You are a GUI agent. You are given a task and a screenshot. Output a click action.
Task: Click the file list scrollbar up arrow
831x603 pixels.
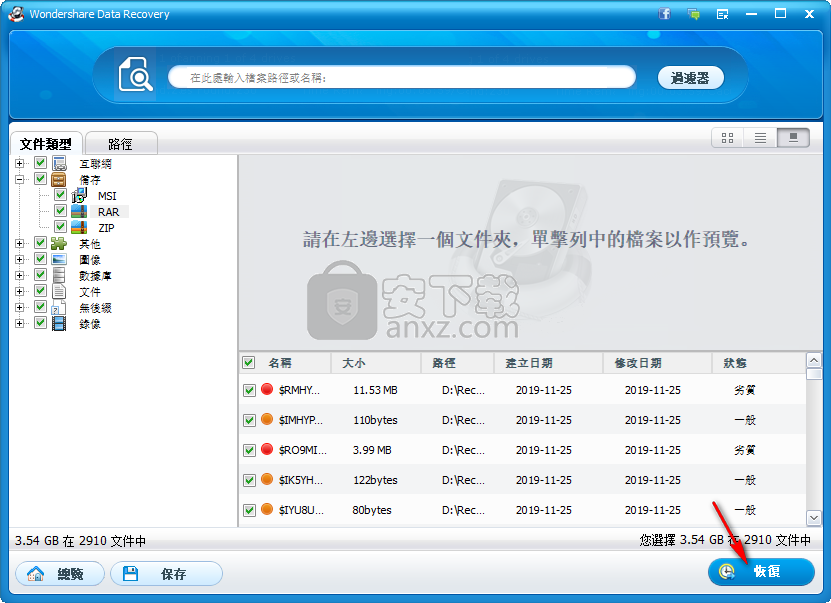coord(814,360)
